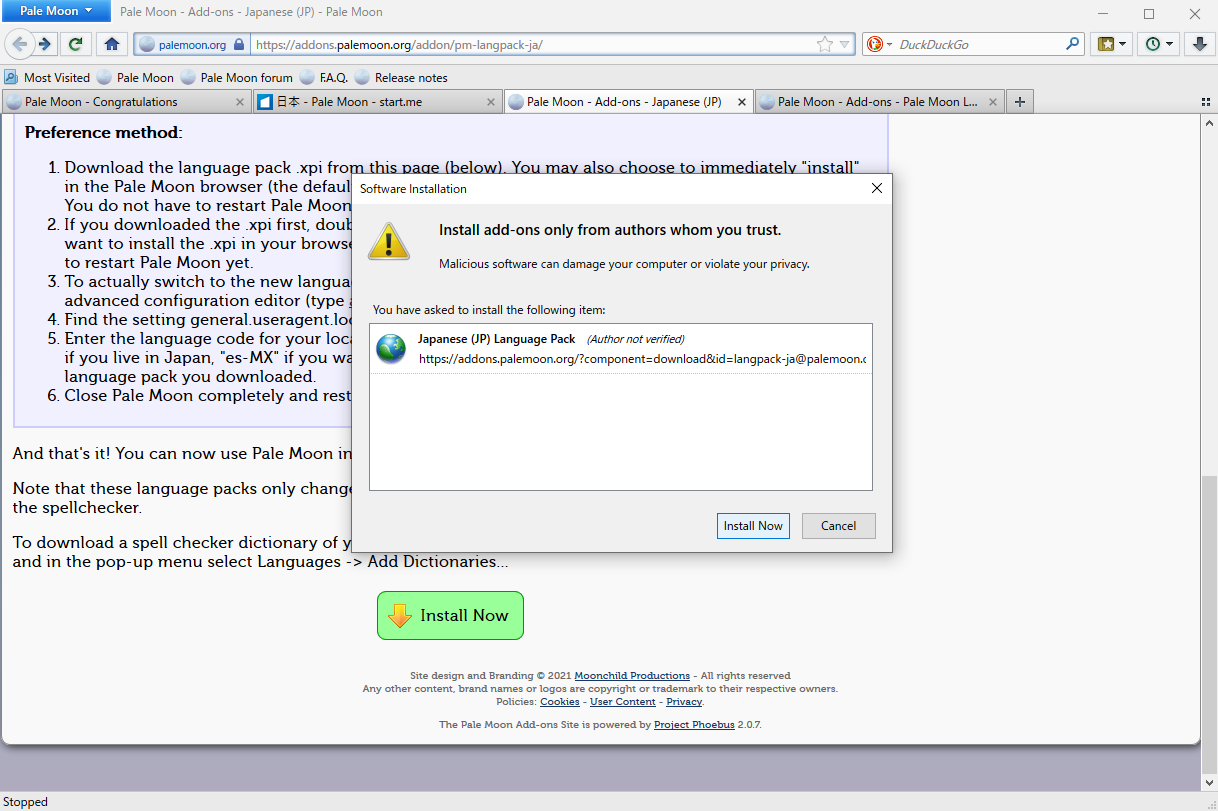The height and width of the screenshot is (811, 1218).
Task: Click the green Install Now page button
Action: click(x=450, y=616)
